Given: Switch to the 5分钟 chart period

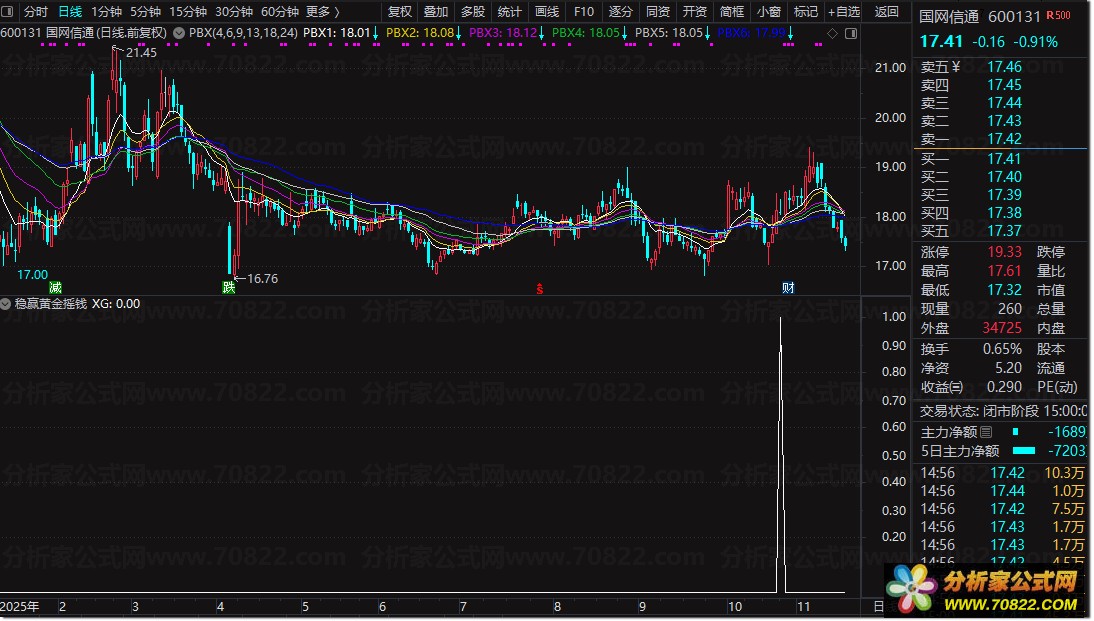Looking at the screenshot, I should (145, 12).
